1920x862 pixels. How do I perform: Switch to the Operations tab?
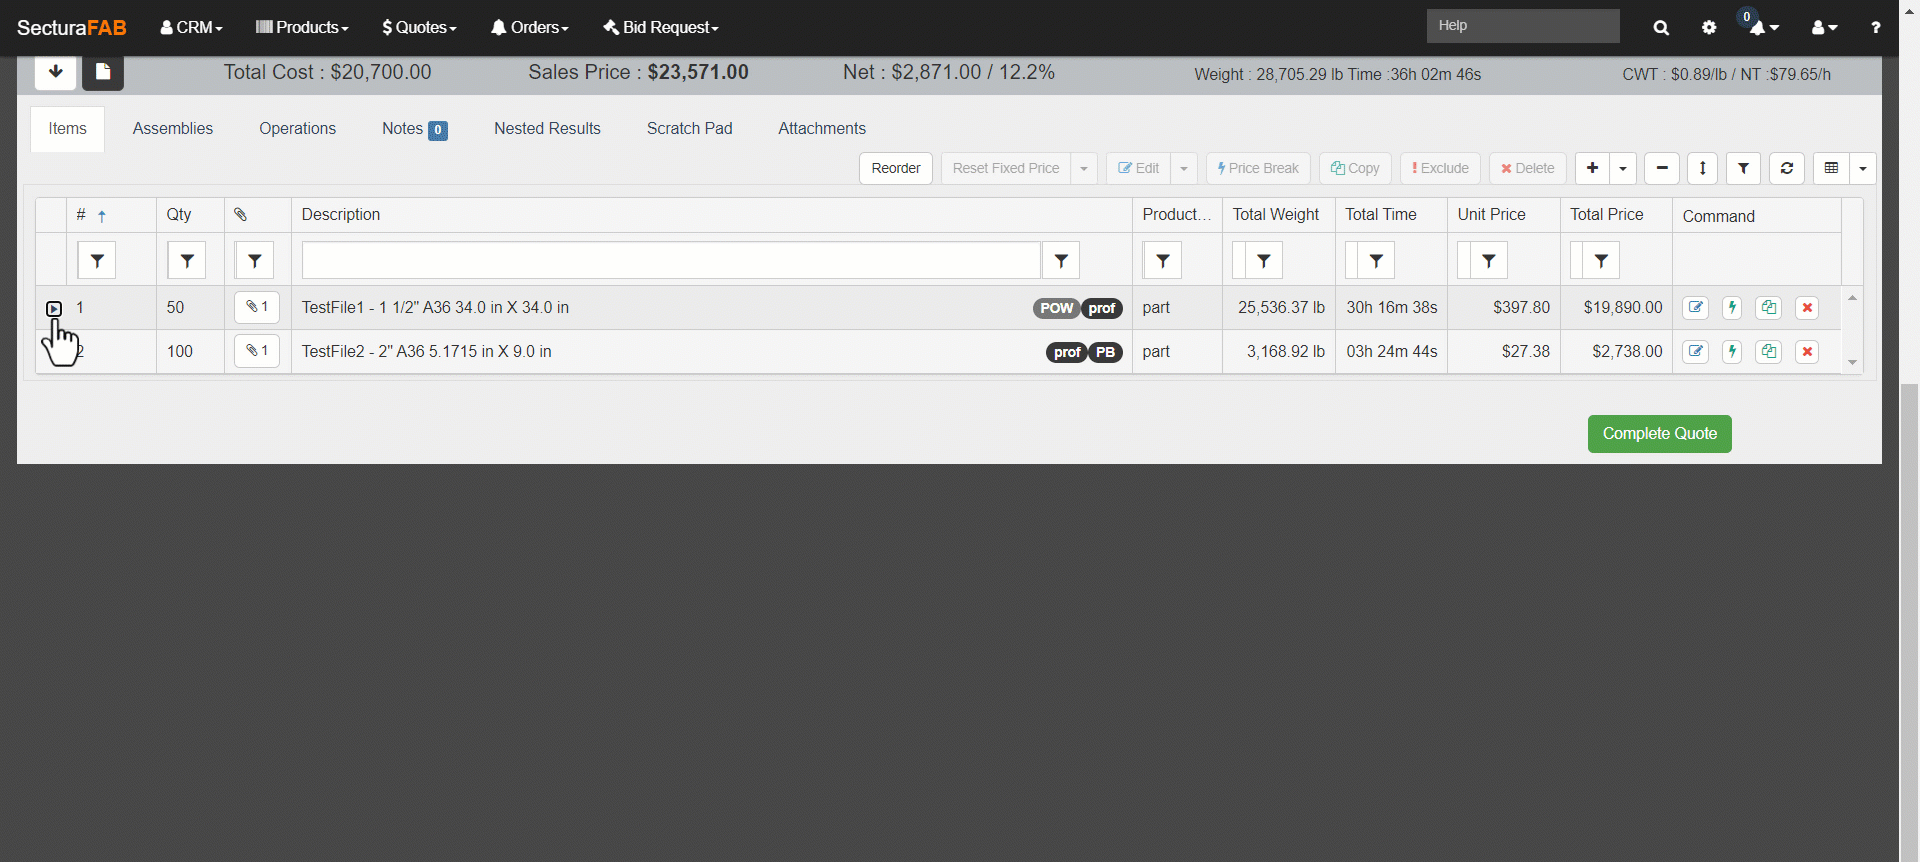(x=297, y=128)
